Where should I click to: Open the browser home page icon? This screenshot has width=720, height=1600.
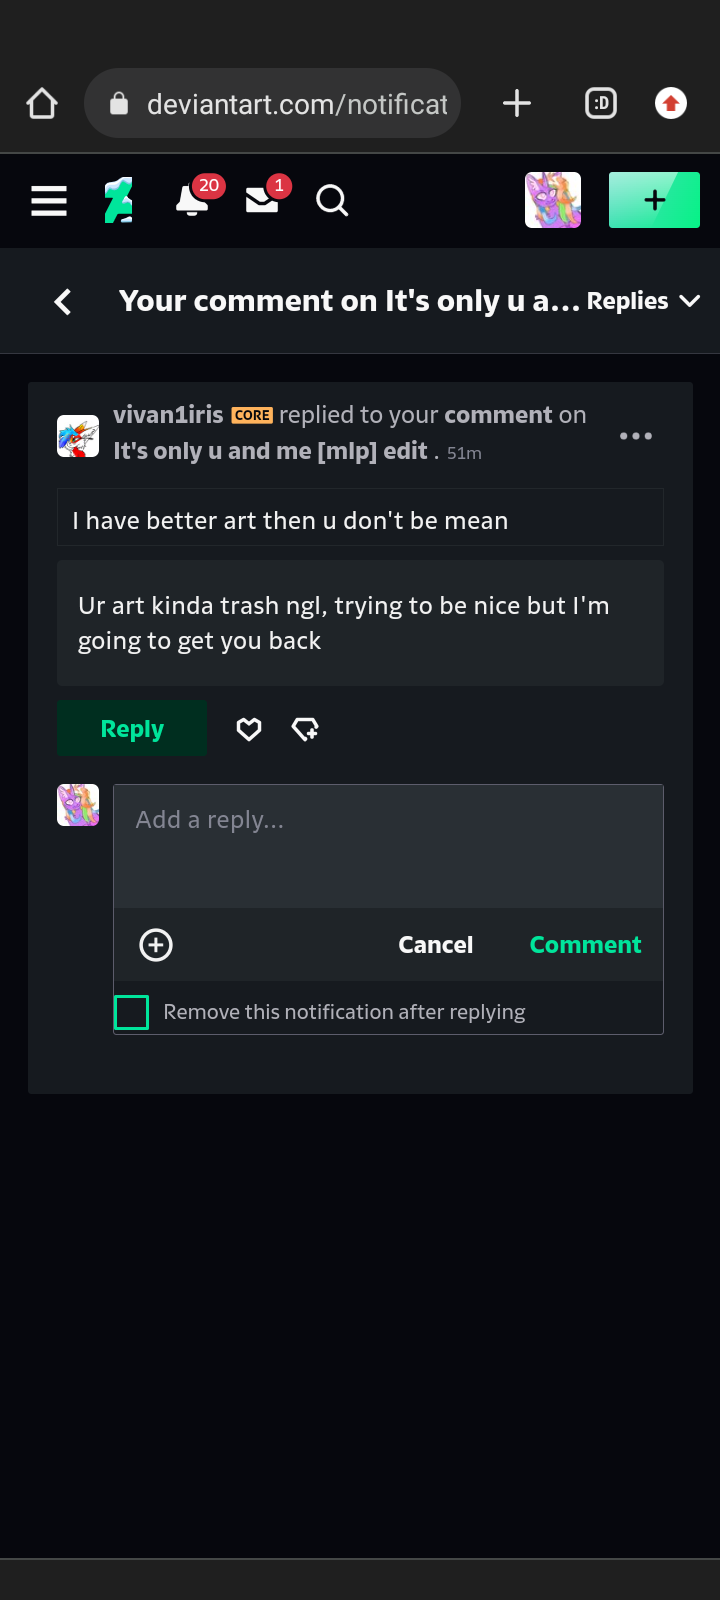pyautogui.click(x=42, y=103)
